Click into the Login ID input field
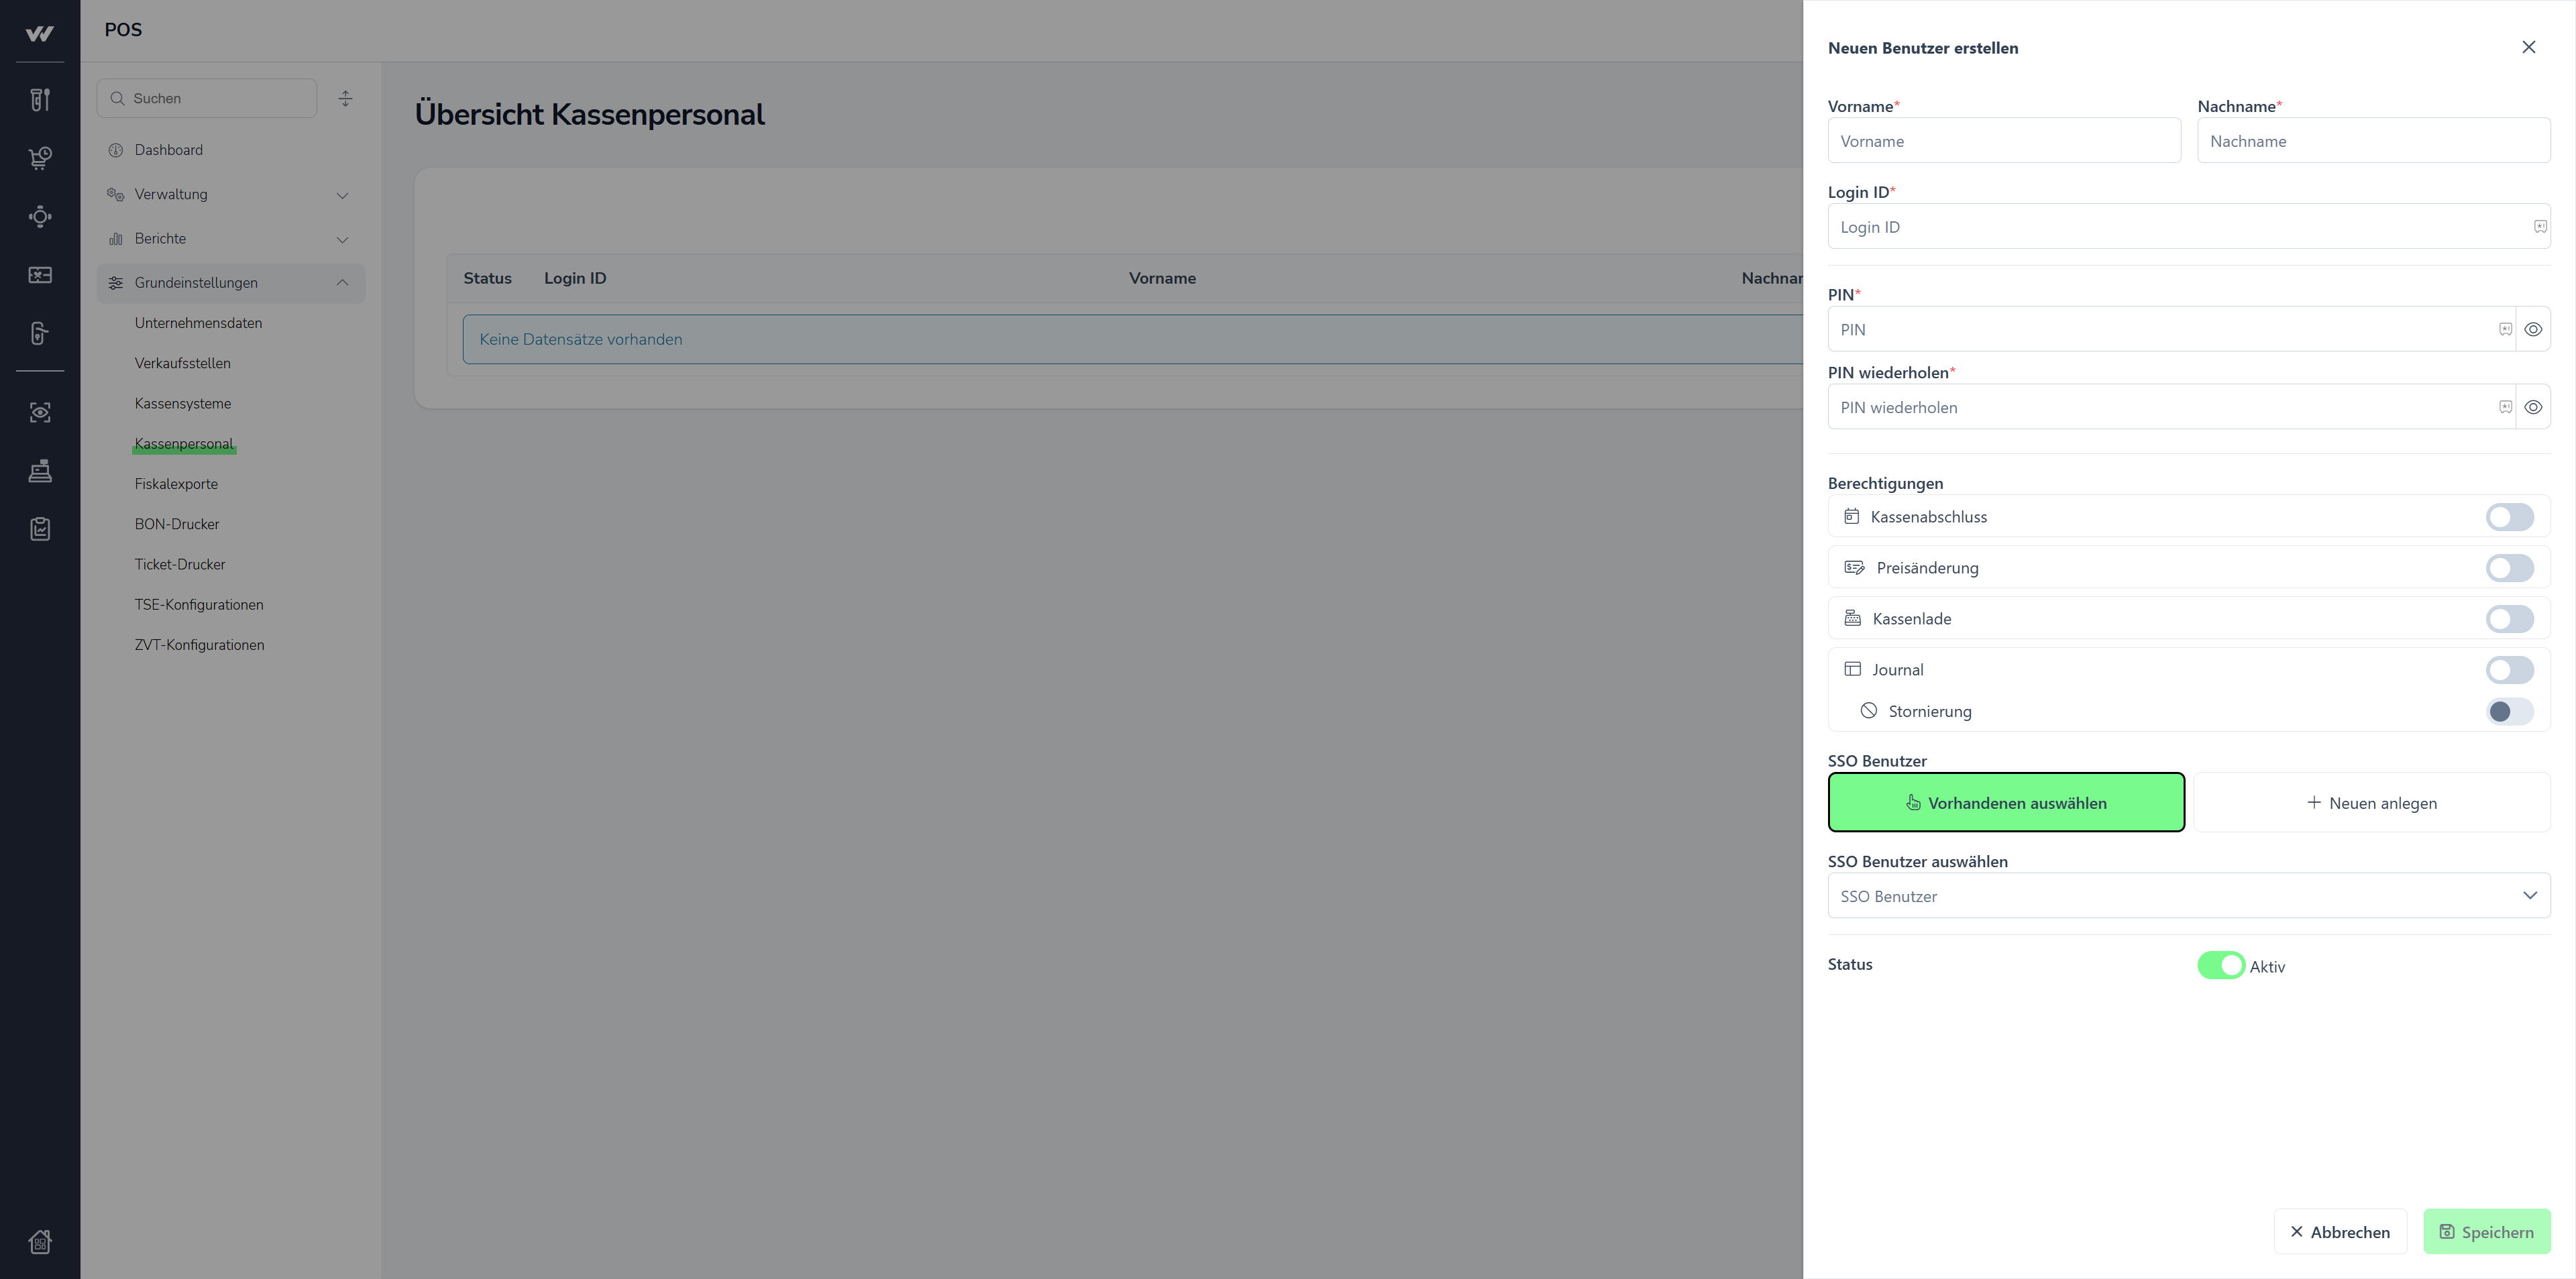Viewport: 2576px width, 1279px height. coord(2180,227)
